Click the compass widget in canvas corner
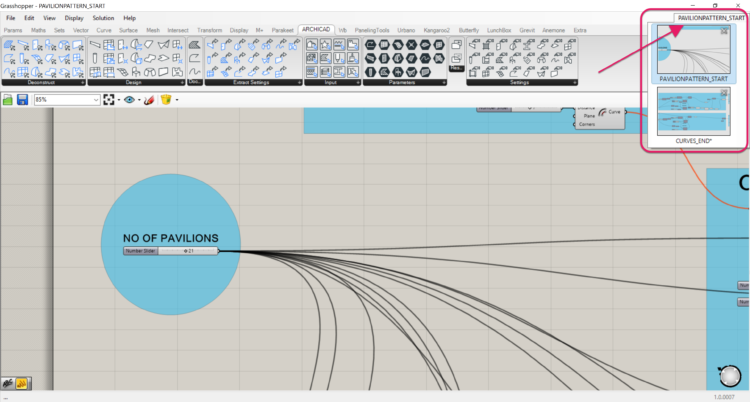Viewport: 750px width, 402px height. pyautogui.click(x=730, y=376)
